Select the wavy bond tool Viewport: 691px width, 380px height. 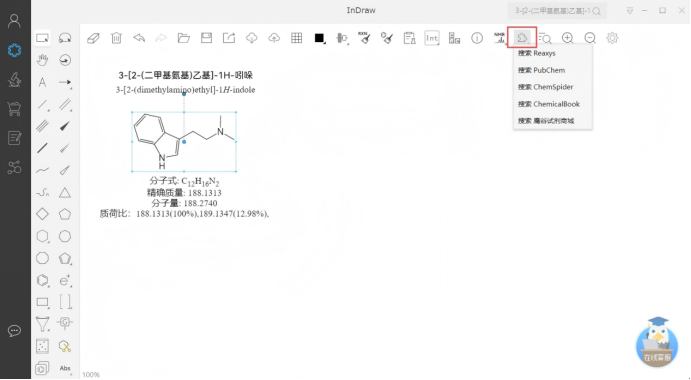(42, 170)
